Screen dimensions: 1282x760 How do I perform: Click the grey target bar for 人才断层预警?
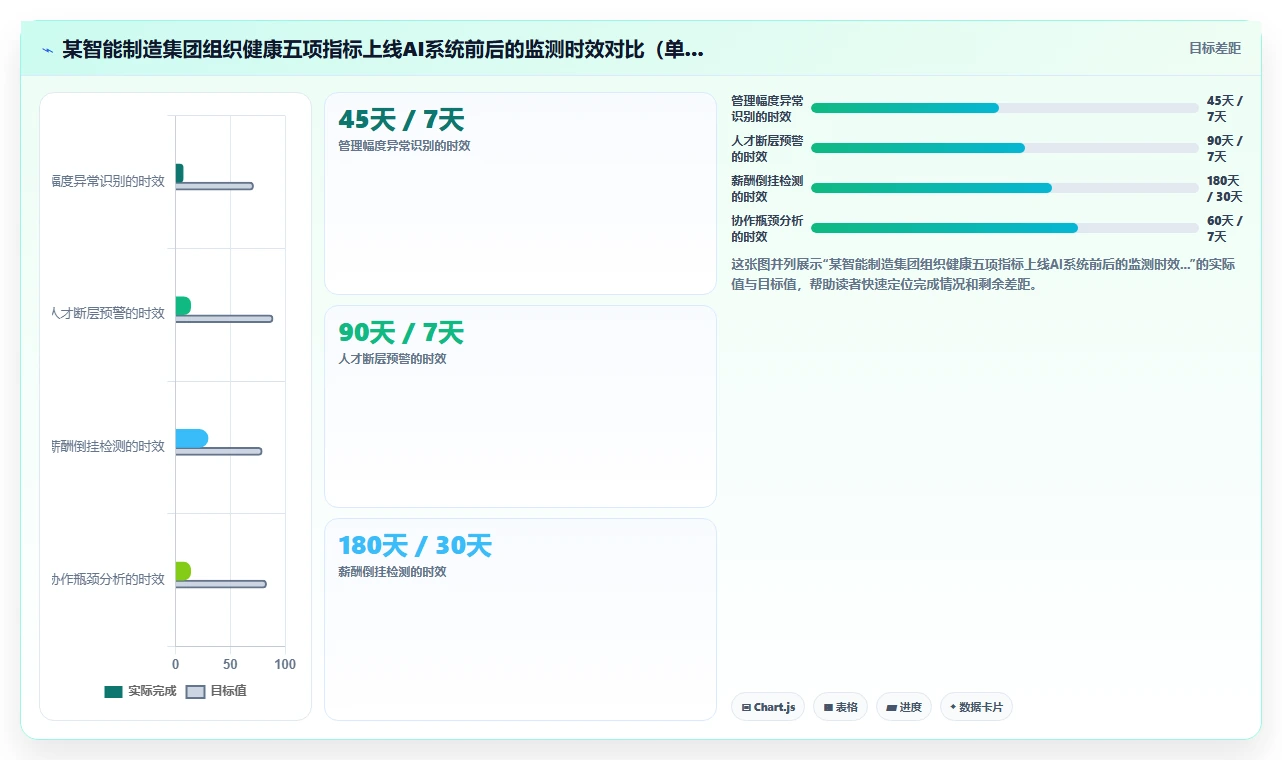(x=223, y=319)
